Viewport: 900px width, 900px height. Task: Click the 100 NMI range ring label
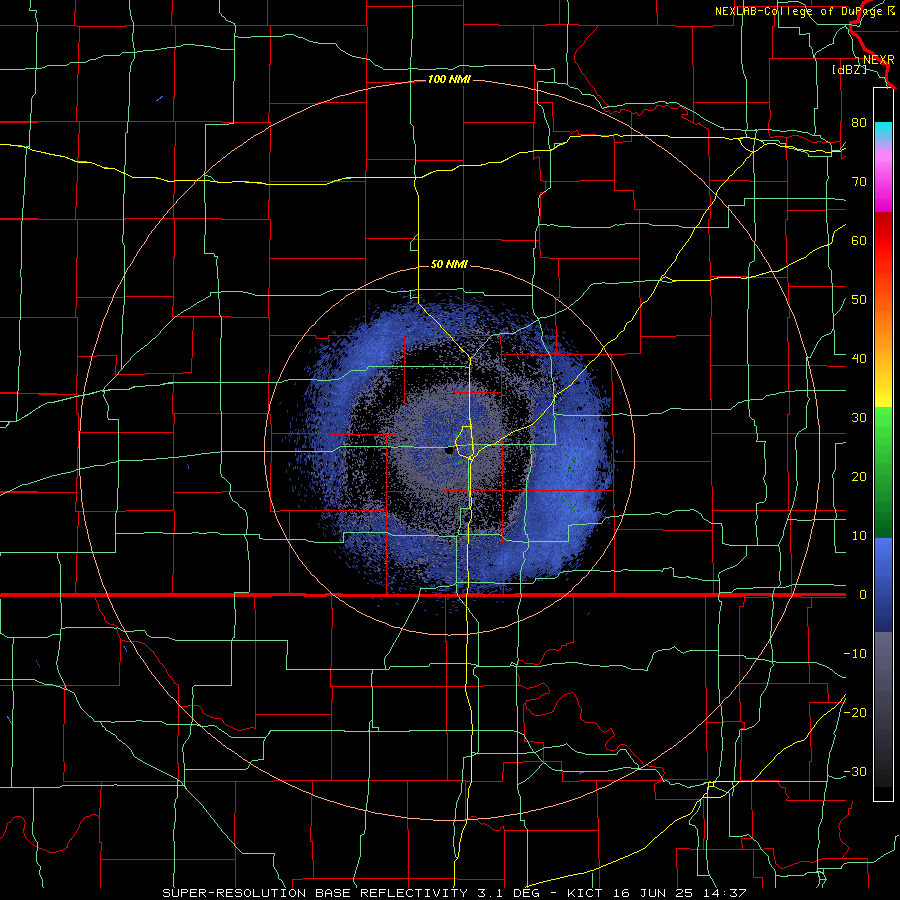point(449,79)
